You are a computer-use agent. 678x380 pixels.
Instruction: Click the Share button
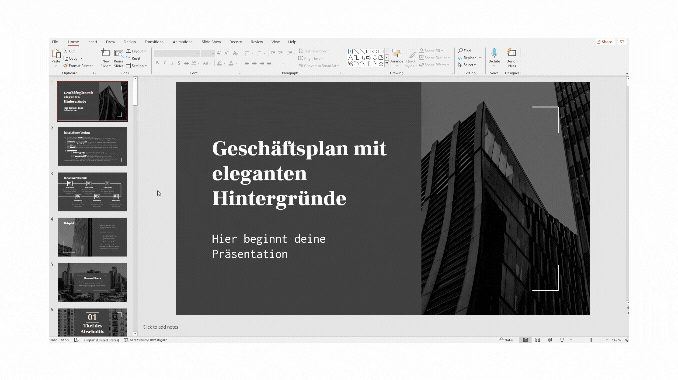click(604, 42)
